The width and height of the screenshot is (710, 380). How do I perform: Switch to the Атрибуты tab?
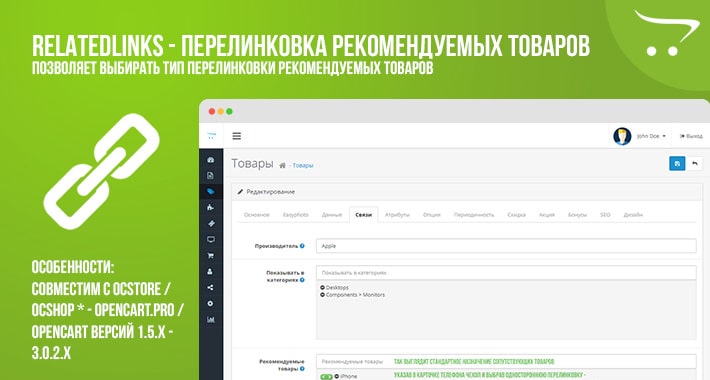coord(397,215)
